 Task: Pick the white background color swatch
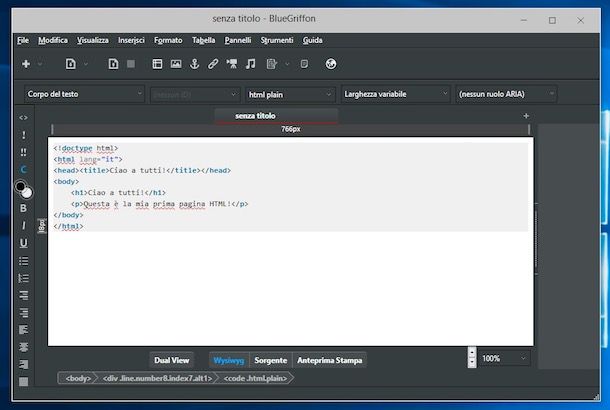click(x=27, y=193)
